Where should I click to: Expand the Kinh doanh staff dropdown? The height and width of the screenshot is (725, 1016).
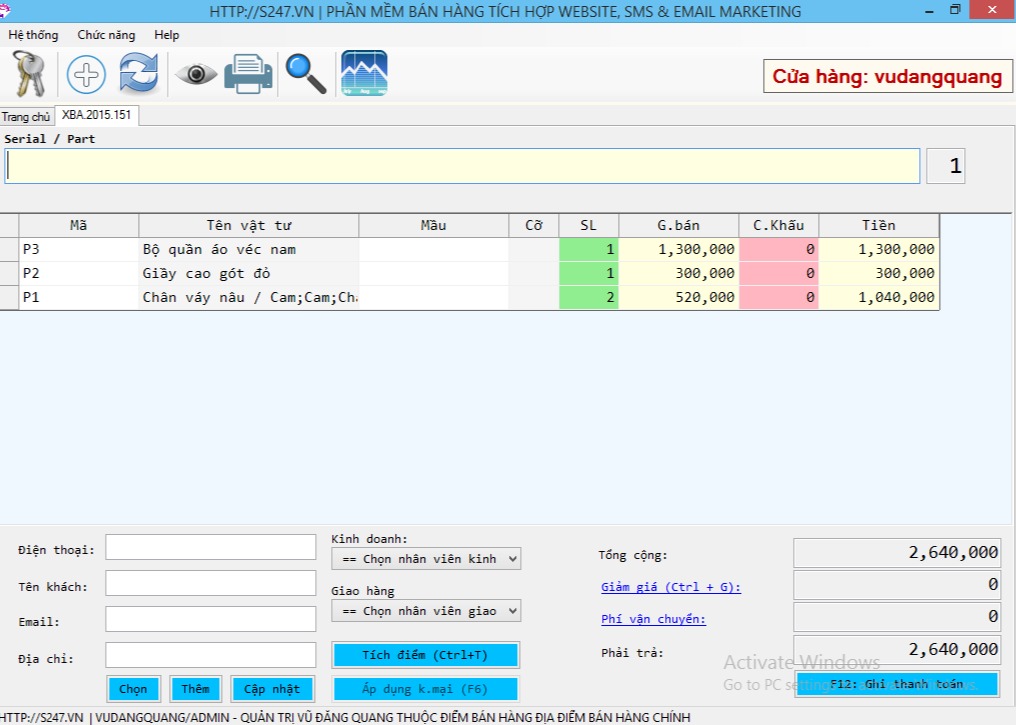(x=426, y=558)
